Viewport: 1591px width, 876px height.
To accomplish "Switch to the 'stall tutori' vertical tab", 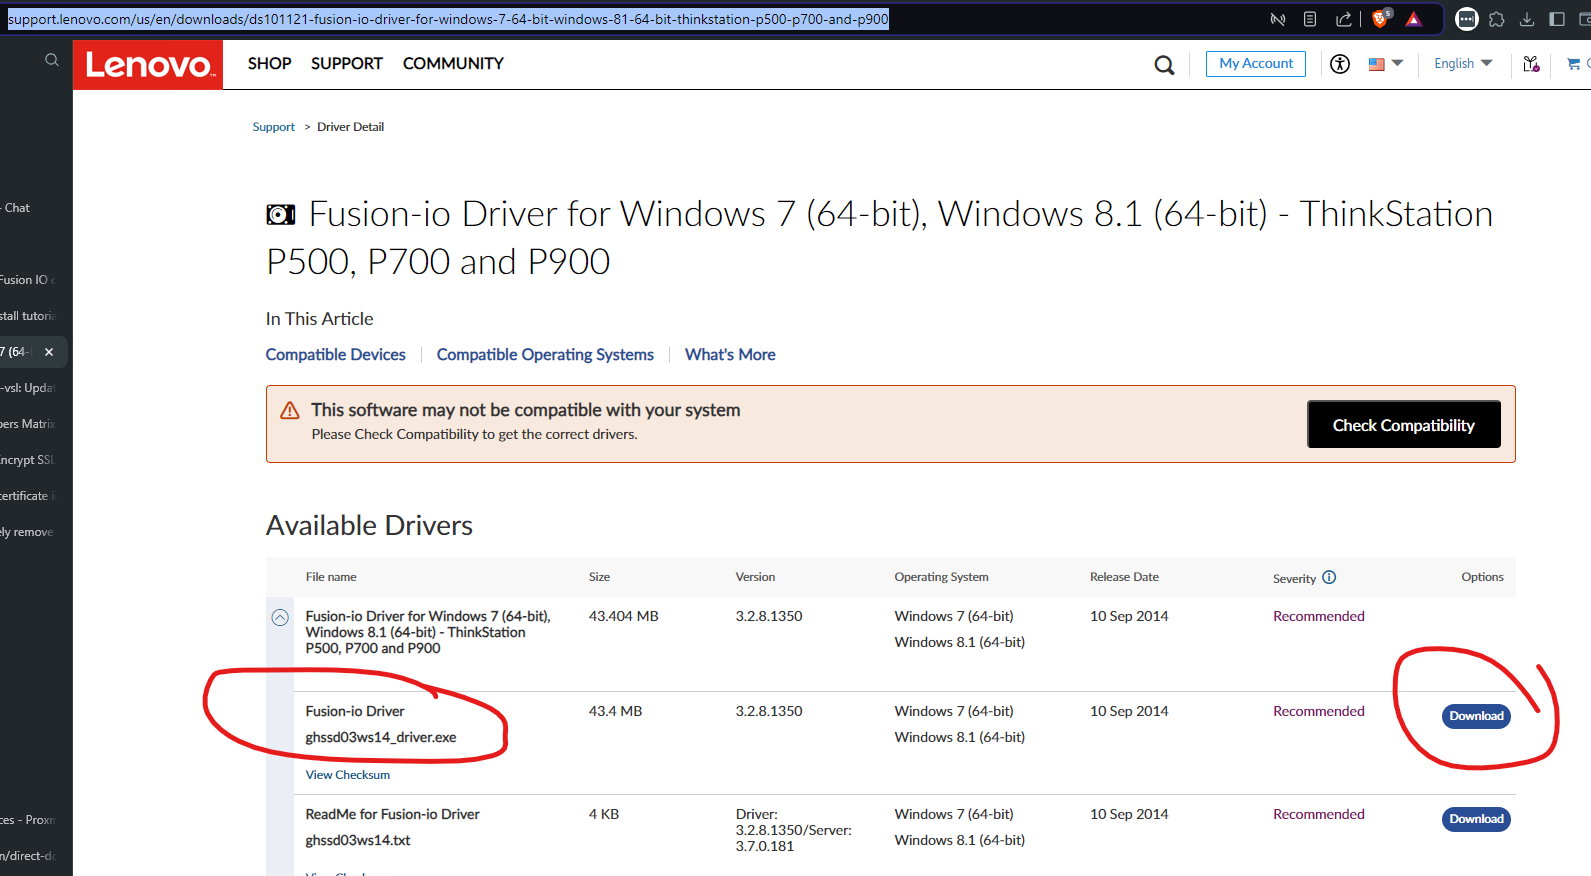I will coord(34,316).
